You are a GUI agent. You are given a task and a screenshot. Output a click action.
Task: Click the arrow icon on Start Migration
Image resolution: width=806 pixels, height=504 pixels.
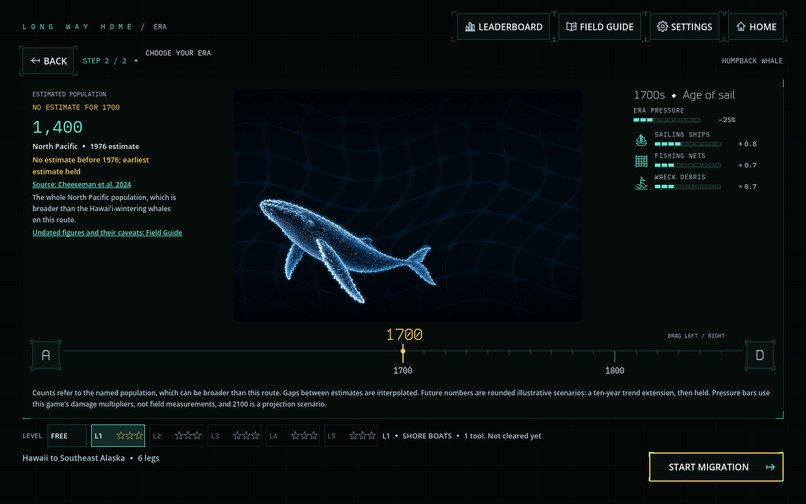click(770, 467)
